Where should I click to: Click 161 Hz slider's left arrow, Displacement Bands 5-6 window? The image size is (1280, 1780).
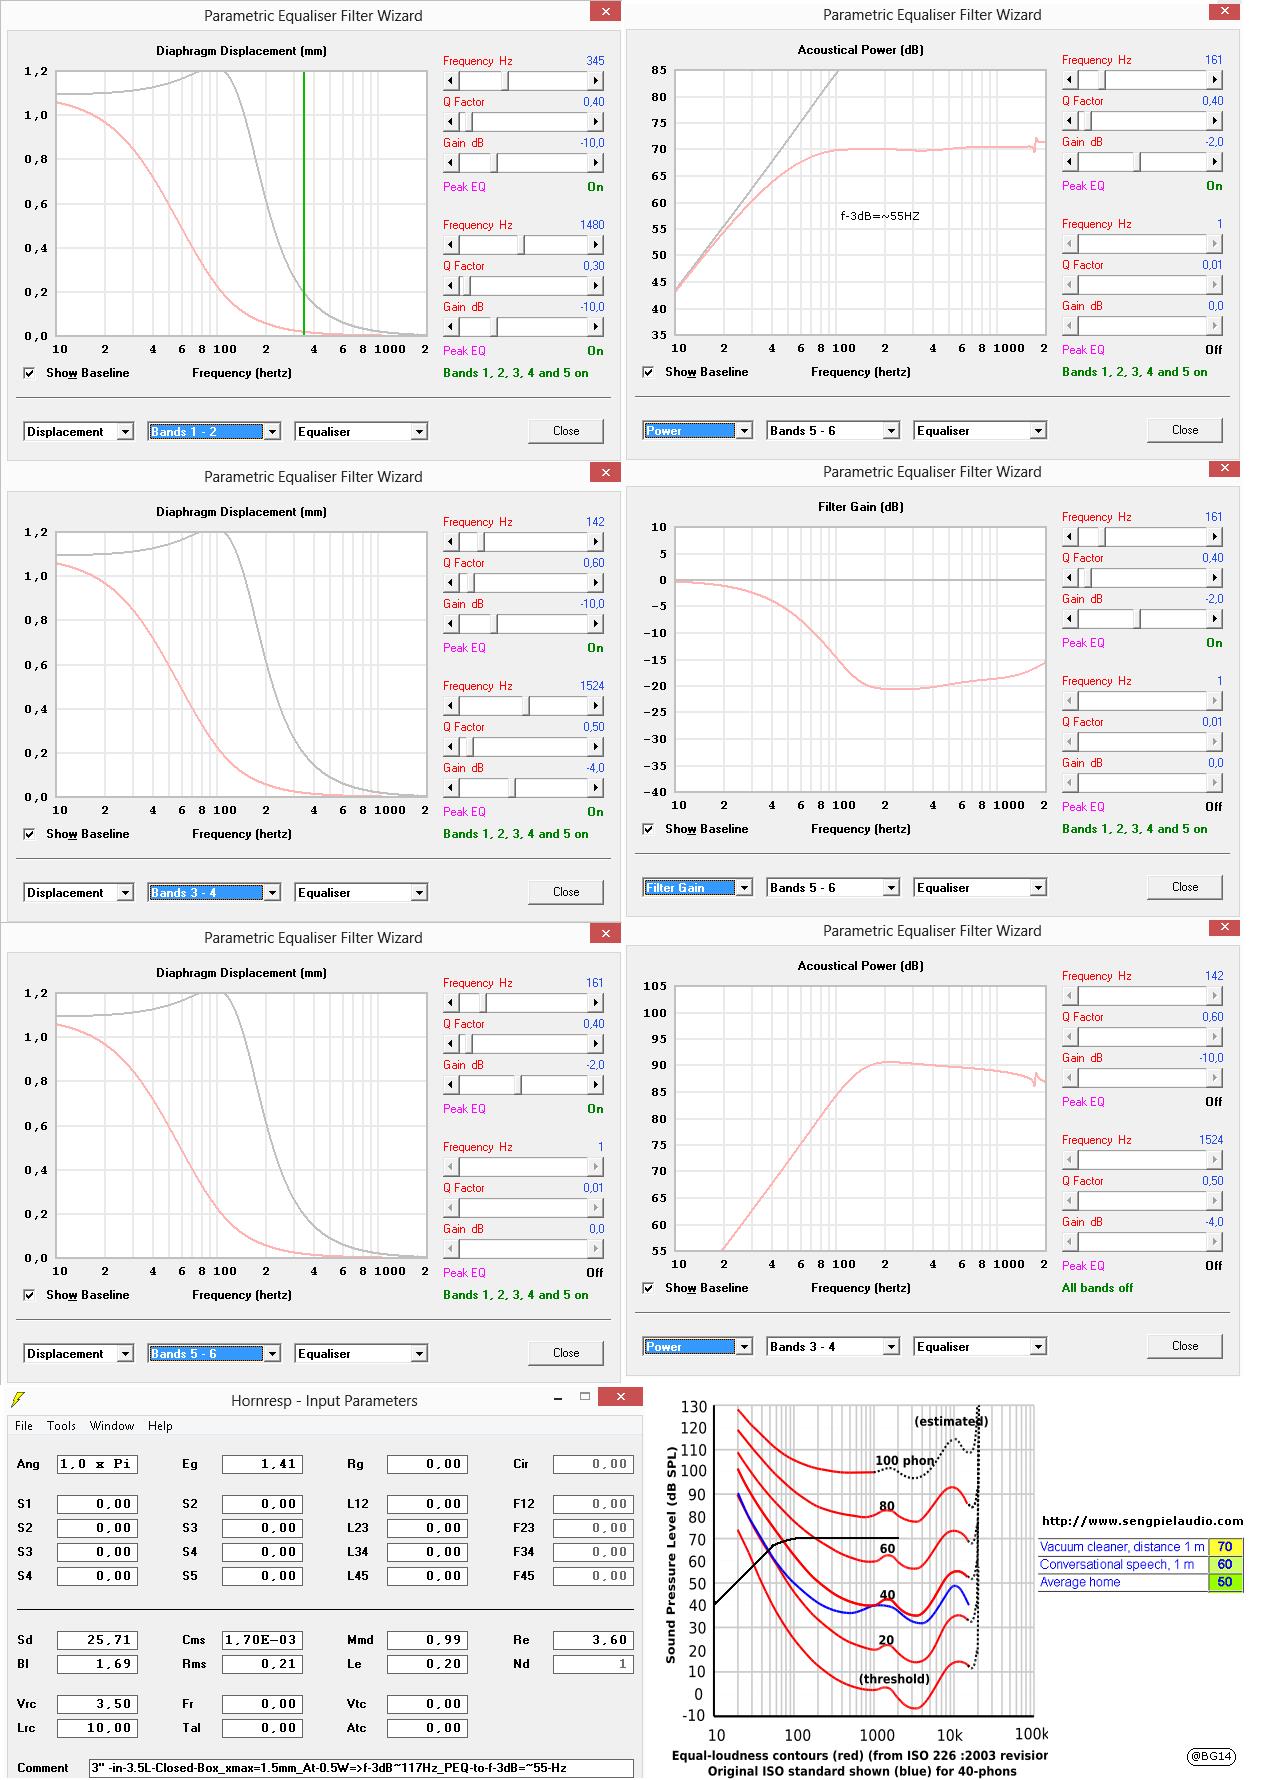click(x=451, y=1003)
